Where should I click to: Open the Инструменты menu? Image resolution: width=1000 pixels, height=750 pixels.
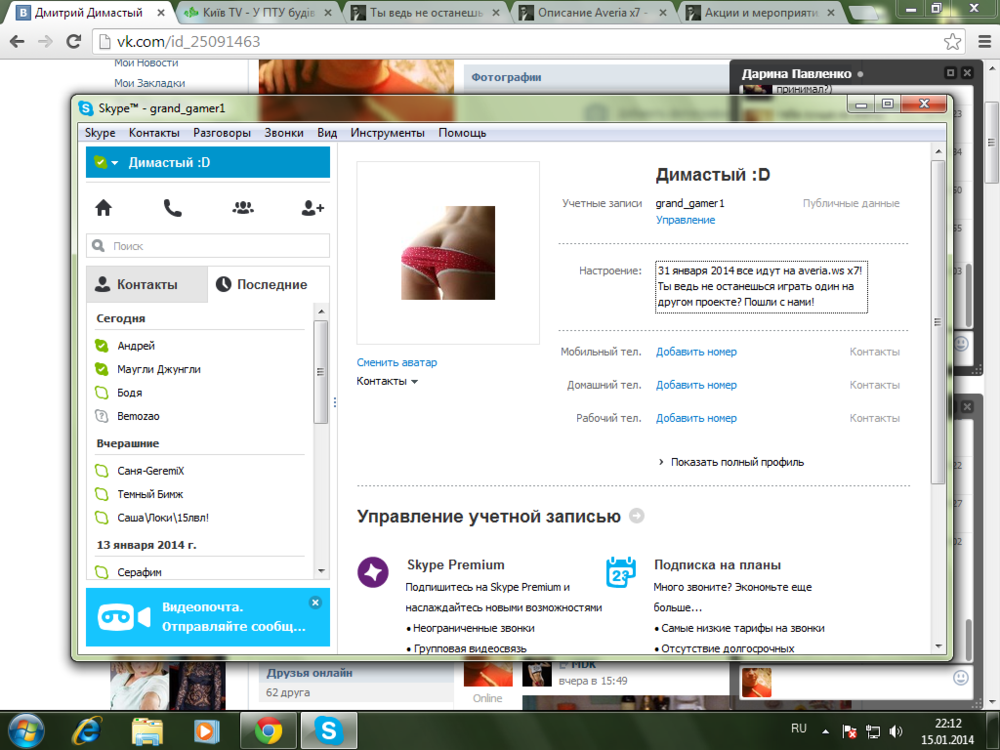click(387, 133)
